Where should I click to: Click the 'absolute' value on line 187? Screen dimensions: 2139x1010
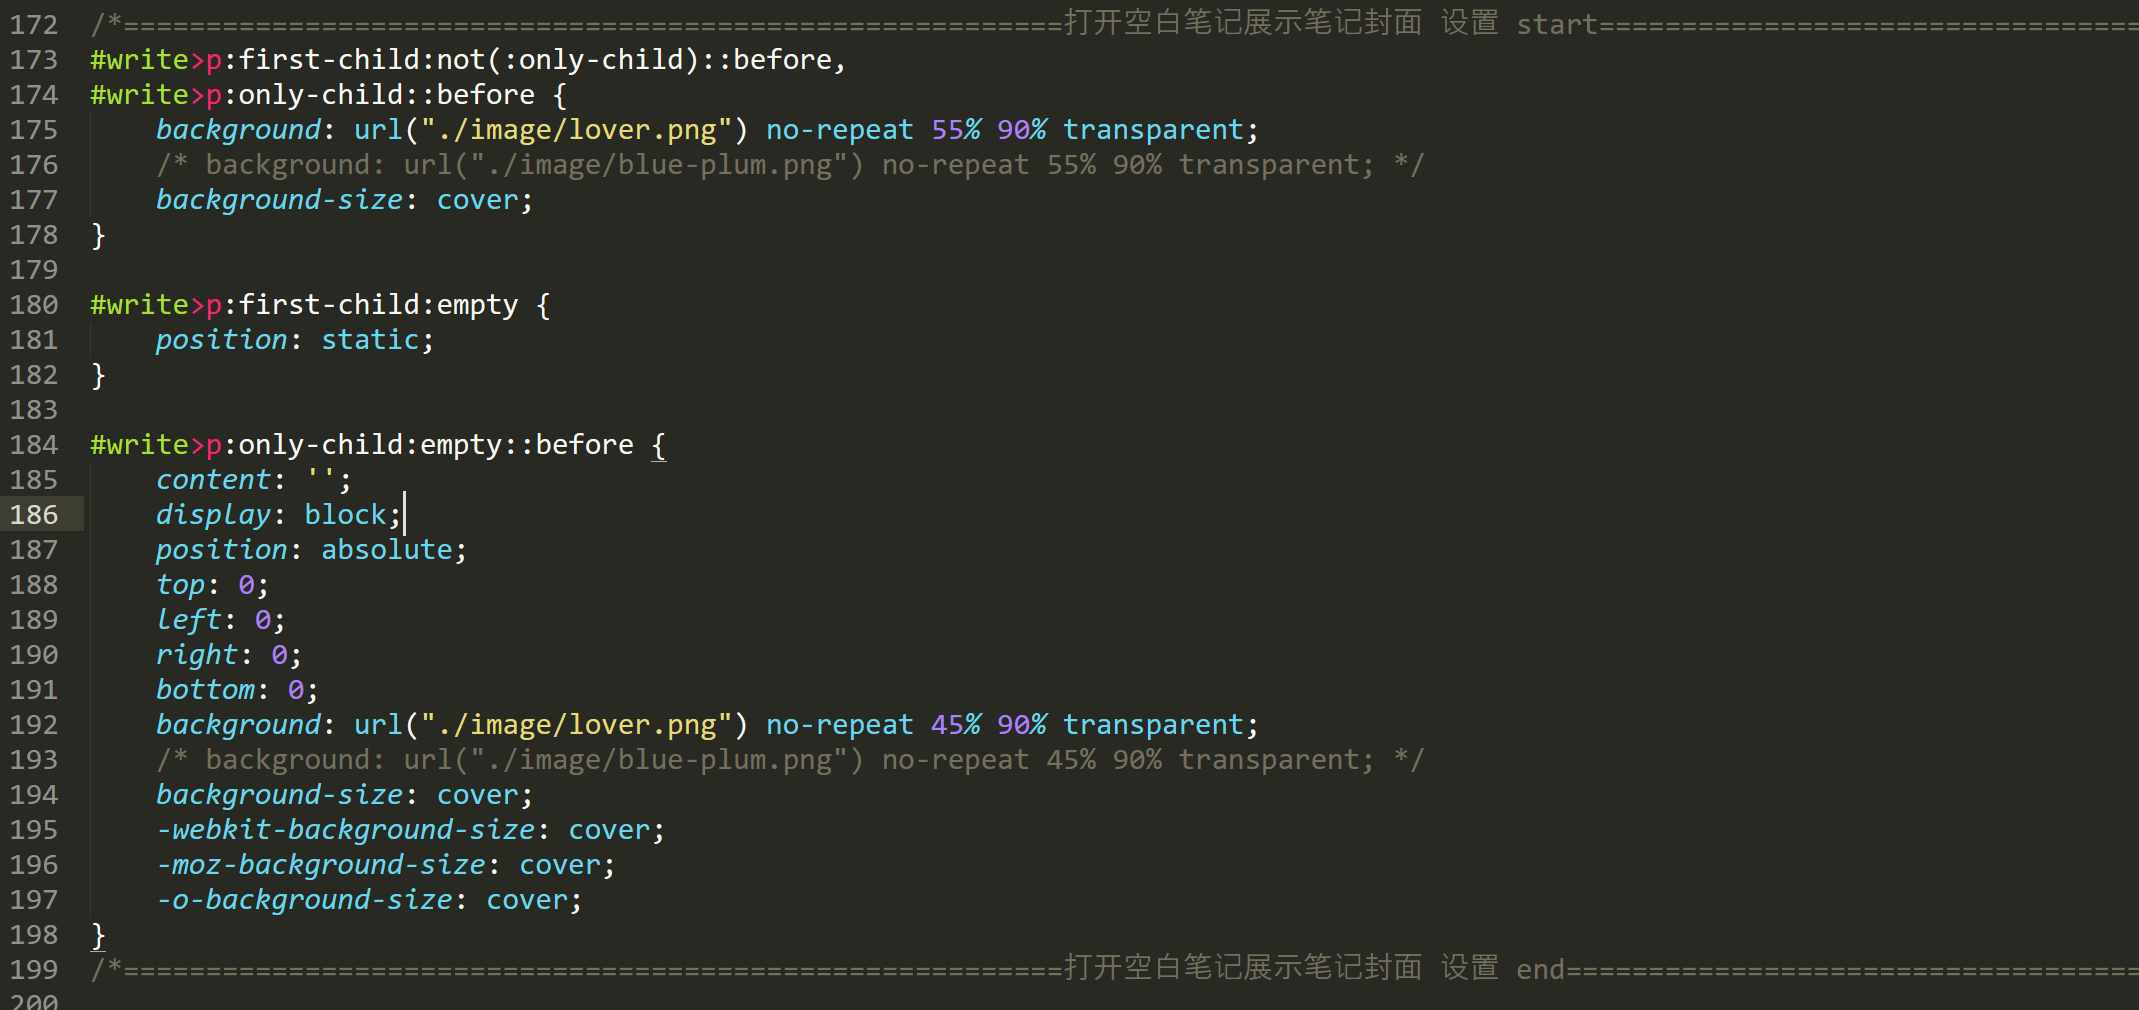point(387,550)
